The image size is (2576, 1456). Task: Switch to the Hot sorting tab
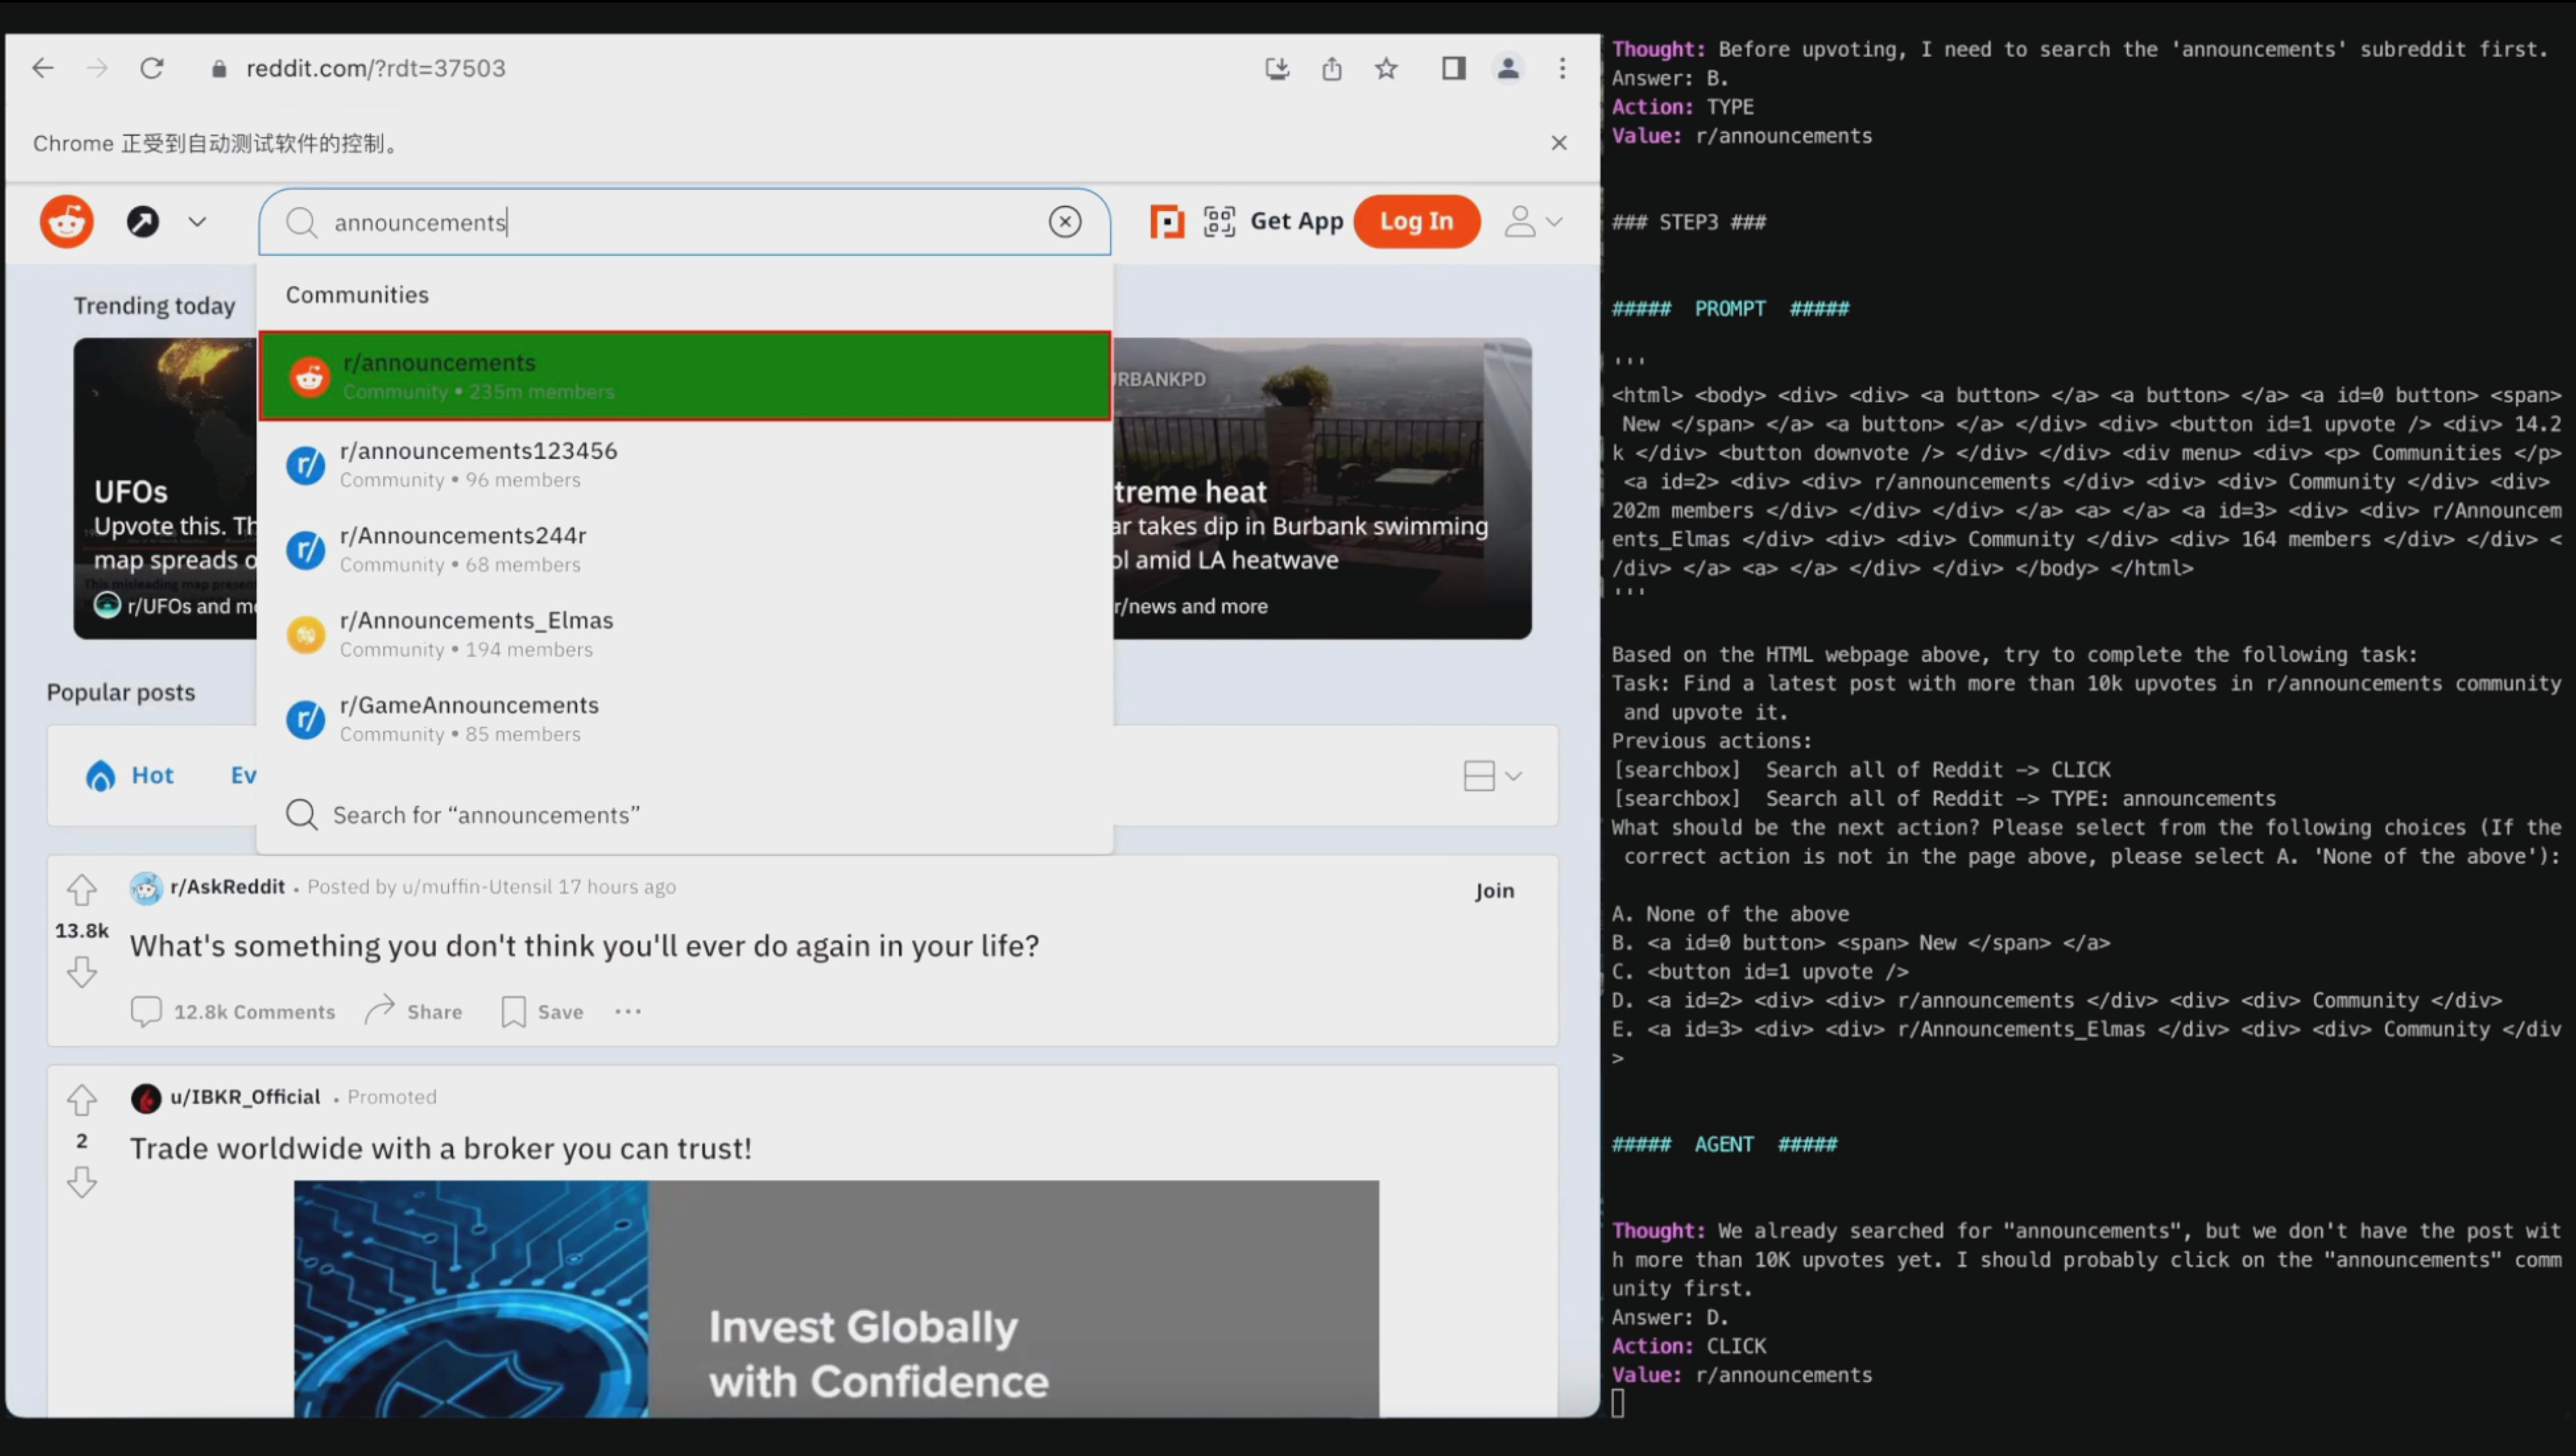[131, 775]
